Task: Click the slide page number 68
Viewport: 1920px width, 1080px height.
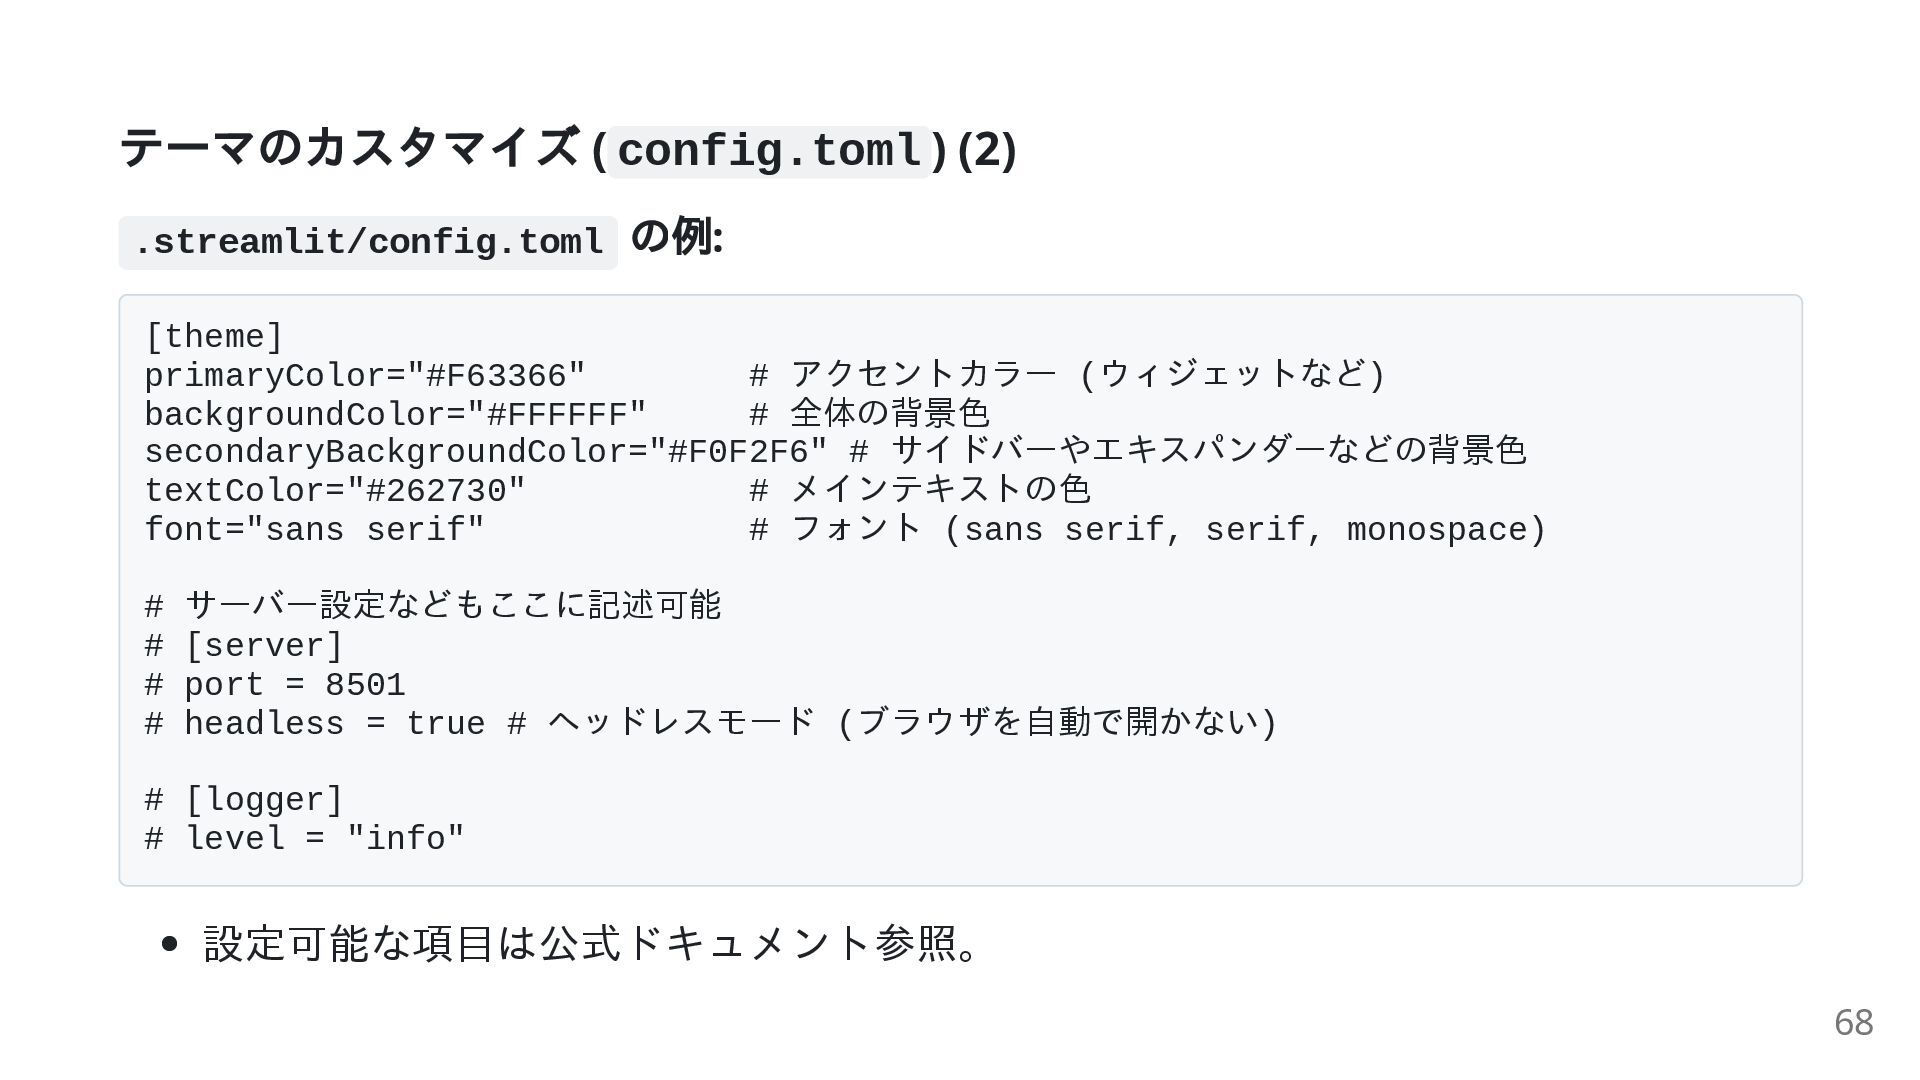Action: tap(1853, 1022)
